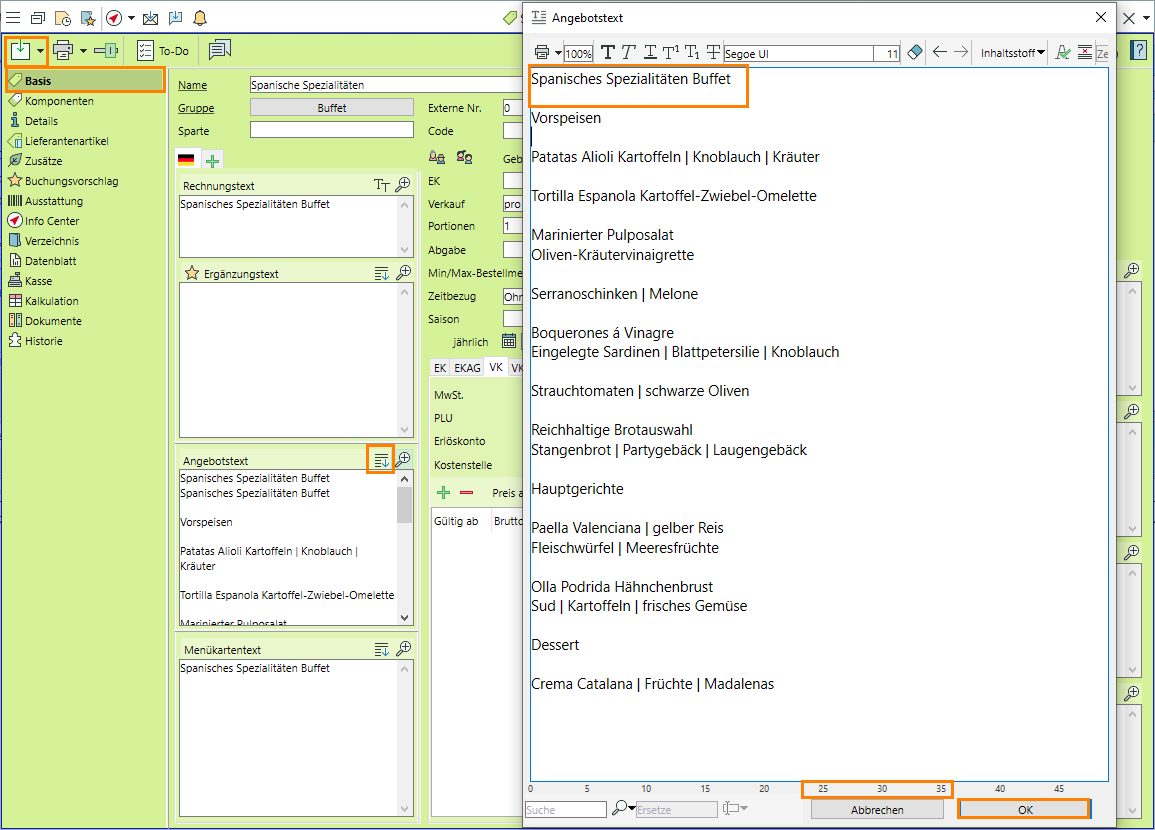
Task: Open Komponenten in the sidebar
Action: point(59,101)
